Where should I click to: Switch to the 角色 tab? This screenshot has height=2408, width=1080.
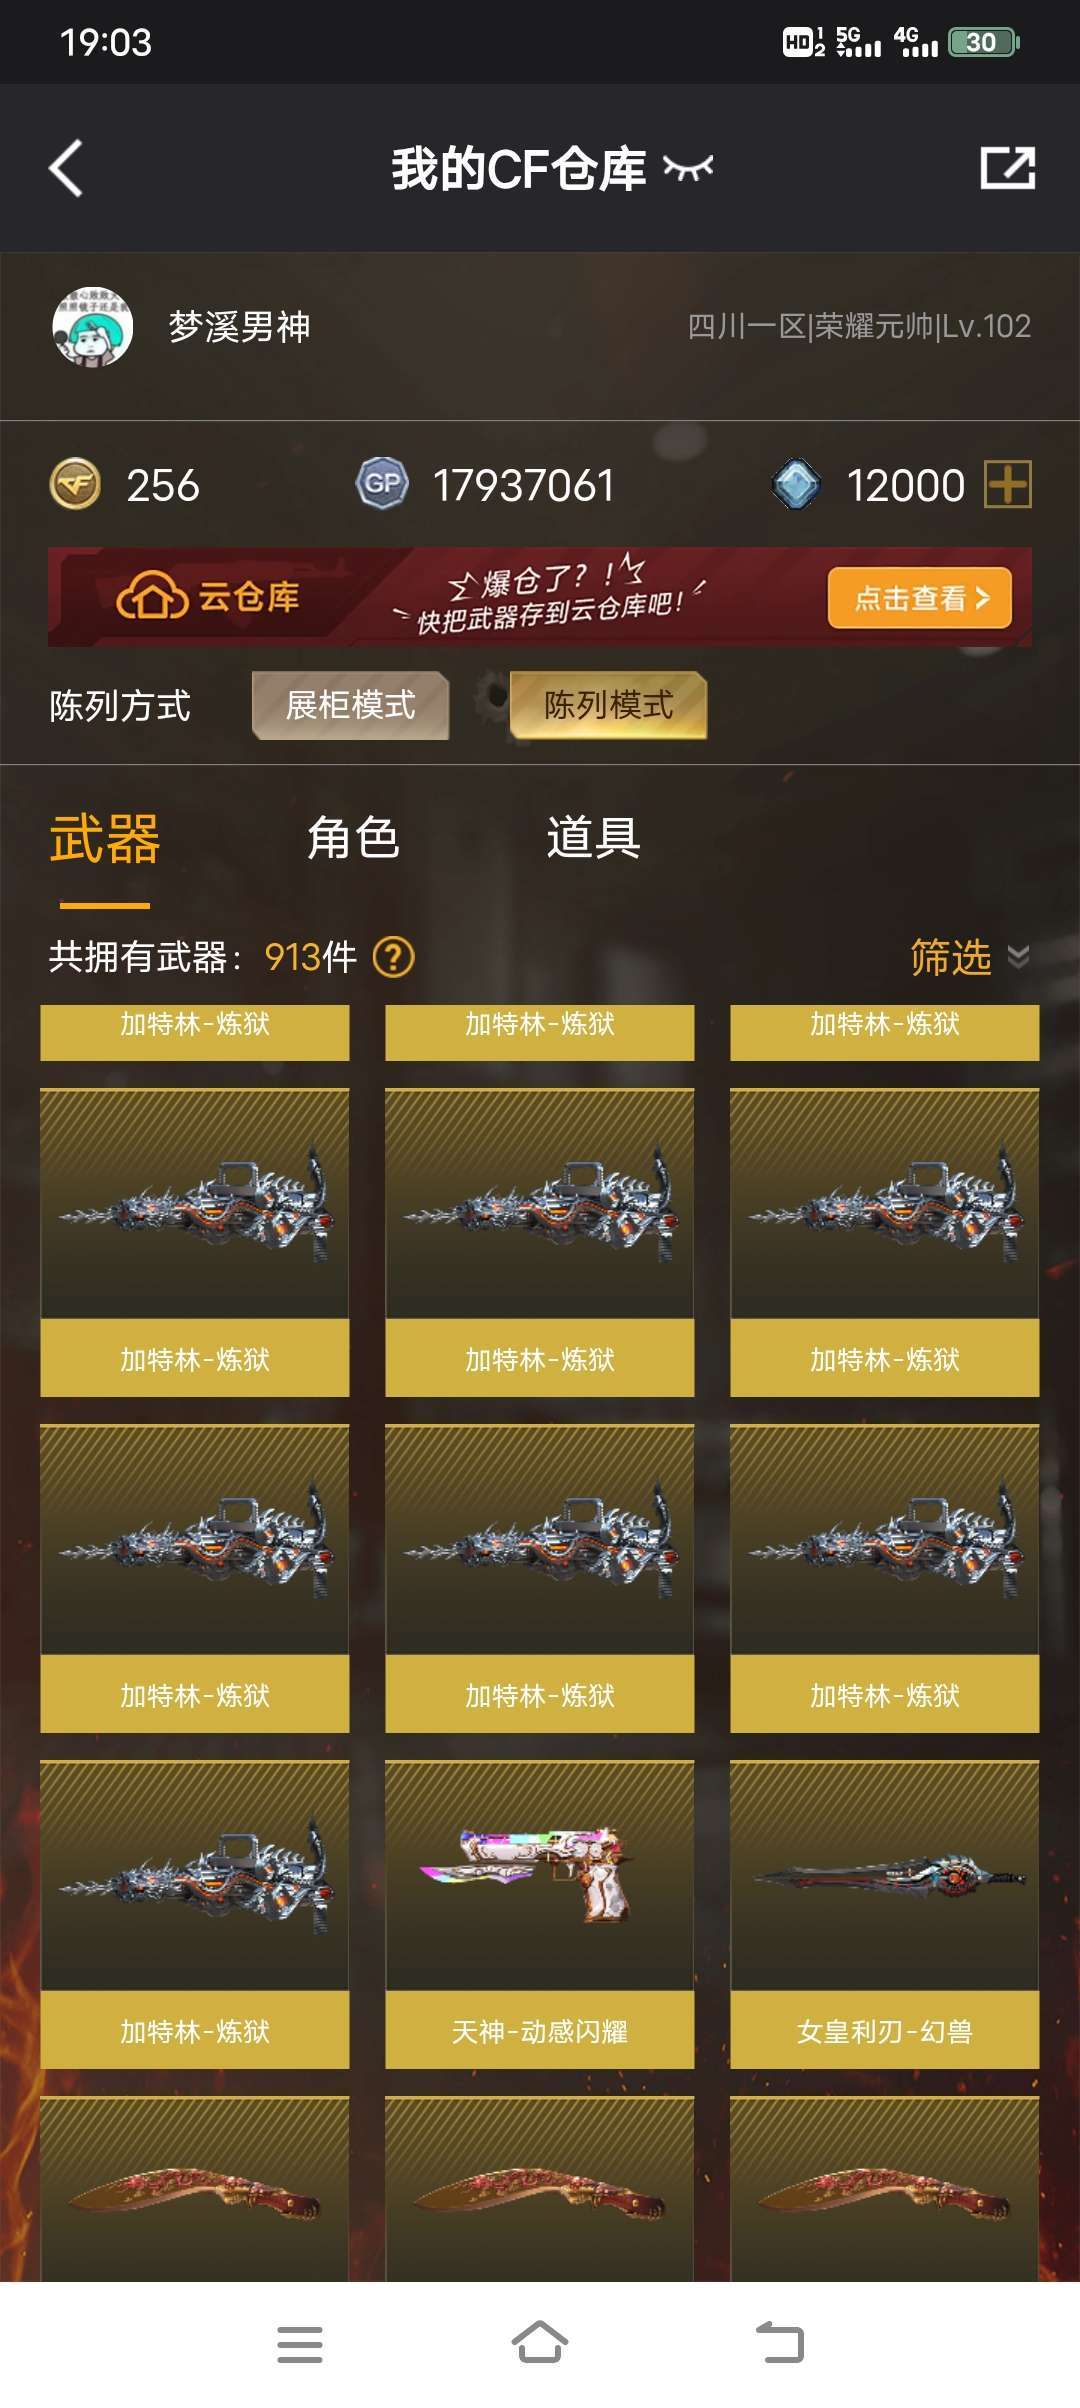click(353, 838)
